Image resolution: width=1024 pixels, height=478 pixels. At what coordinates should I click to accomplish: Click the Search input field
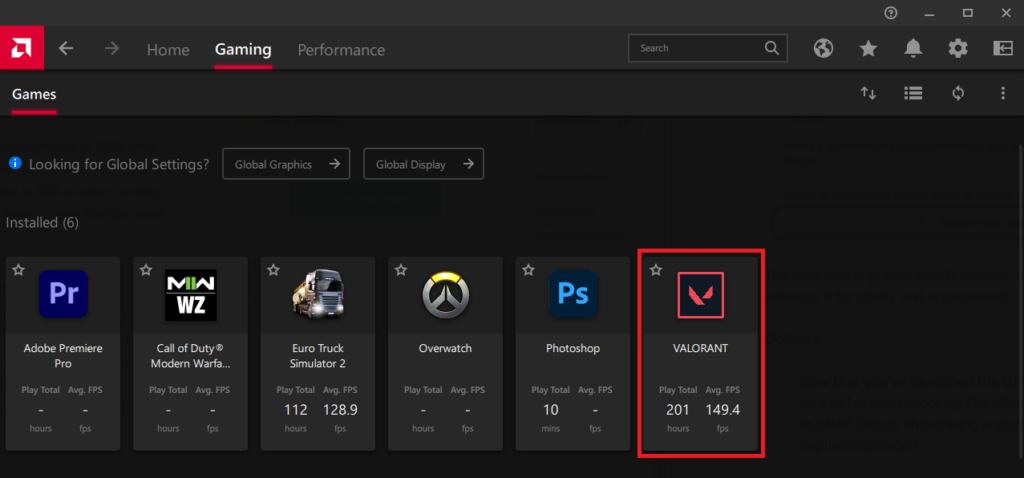[x=698, y=48]
